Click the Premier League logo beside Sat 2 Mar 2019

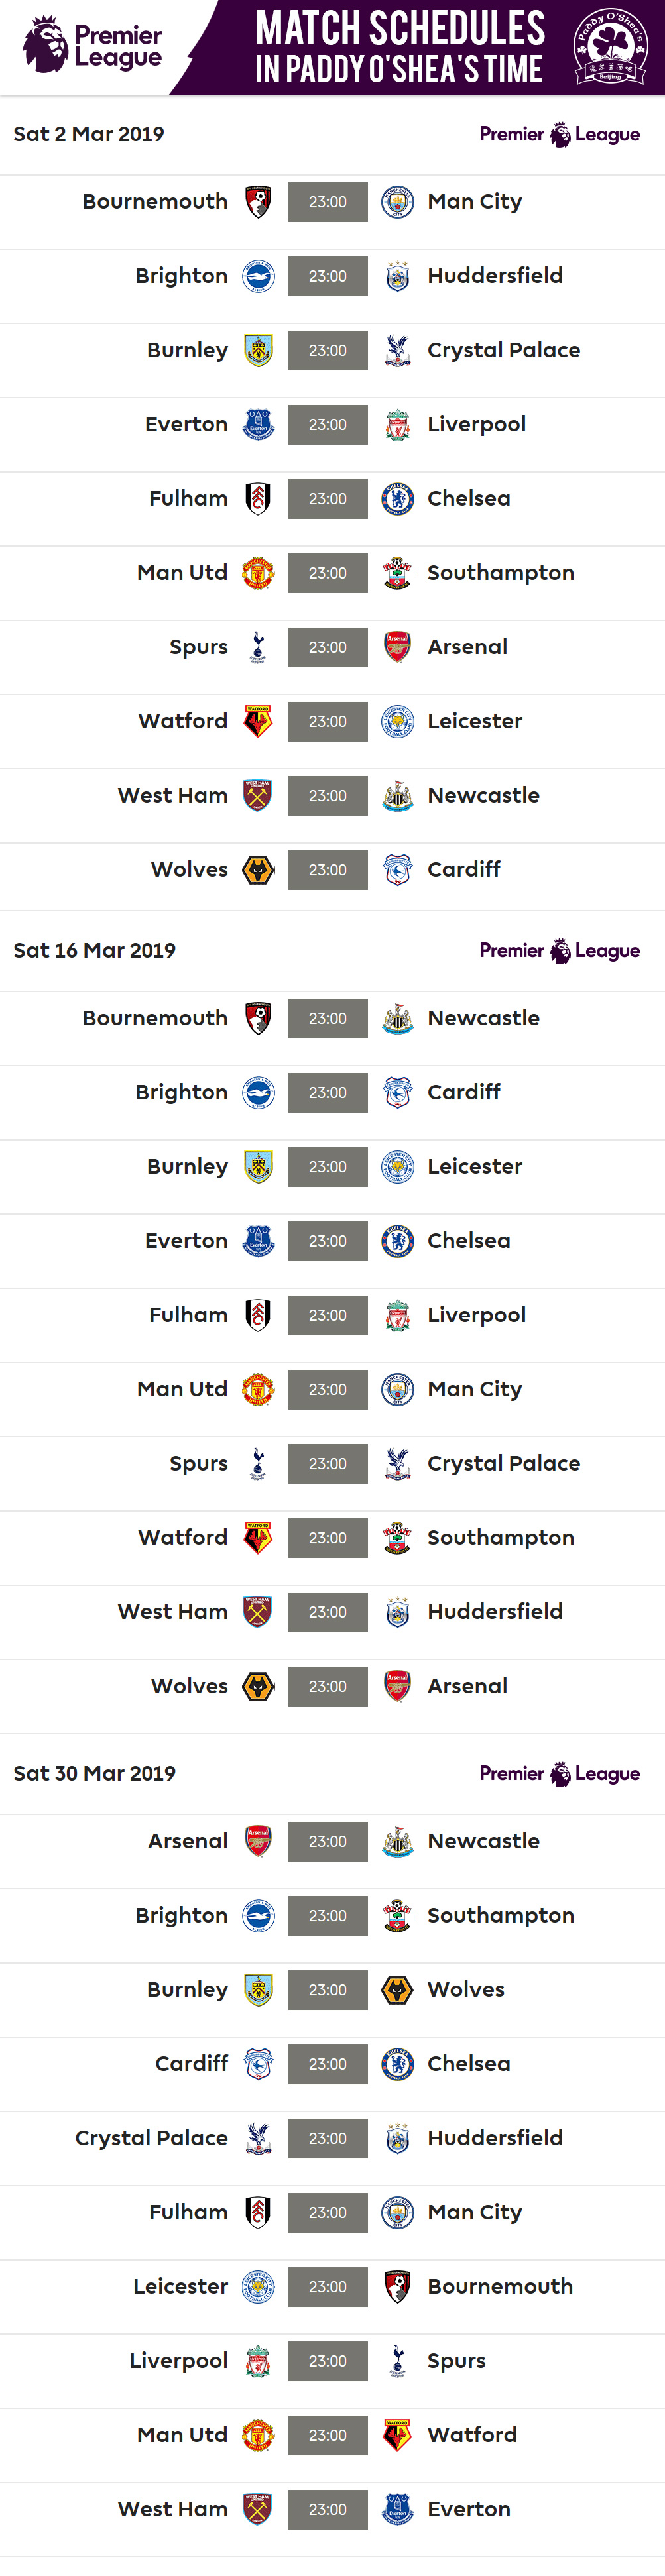(559, 135)
